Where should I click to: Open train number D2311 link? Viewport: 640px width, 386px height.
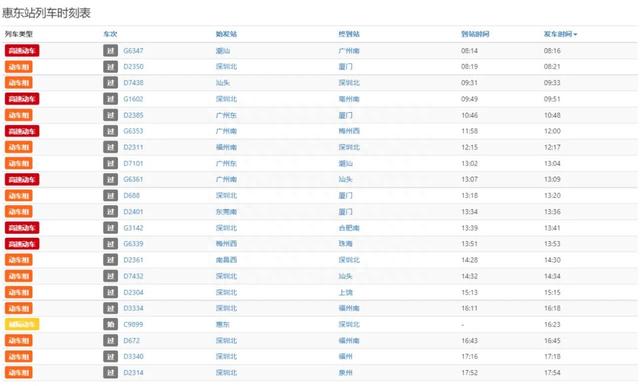[x=133, y=147]
